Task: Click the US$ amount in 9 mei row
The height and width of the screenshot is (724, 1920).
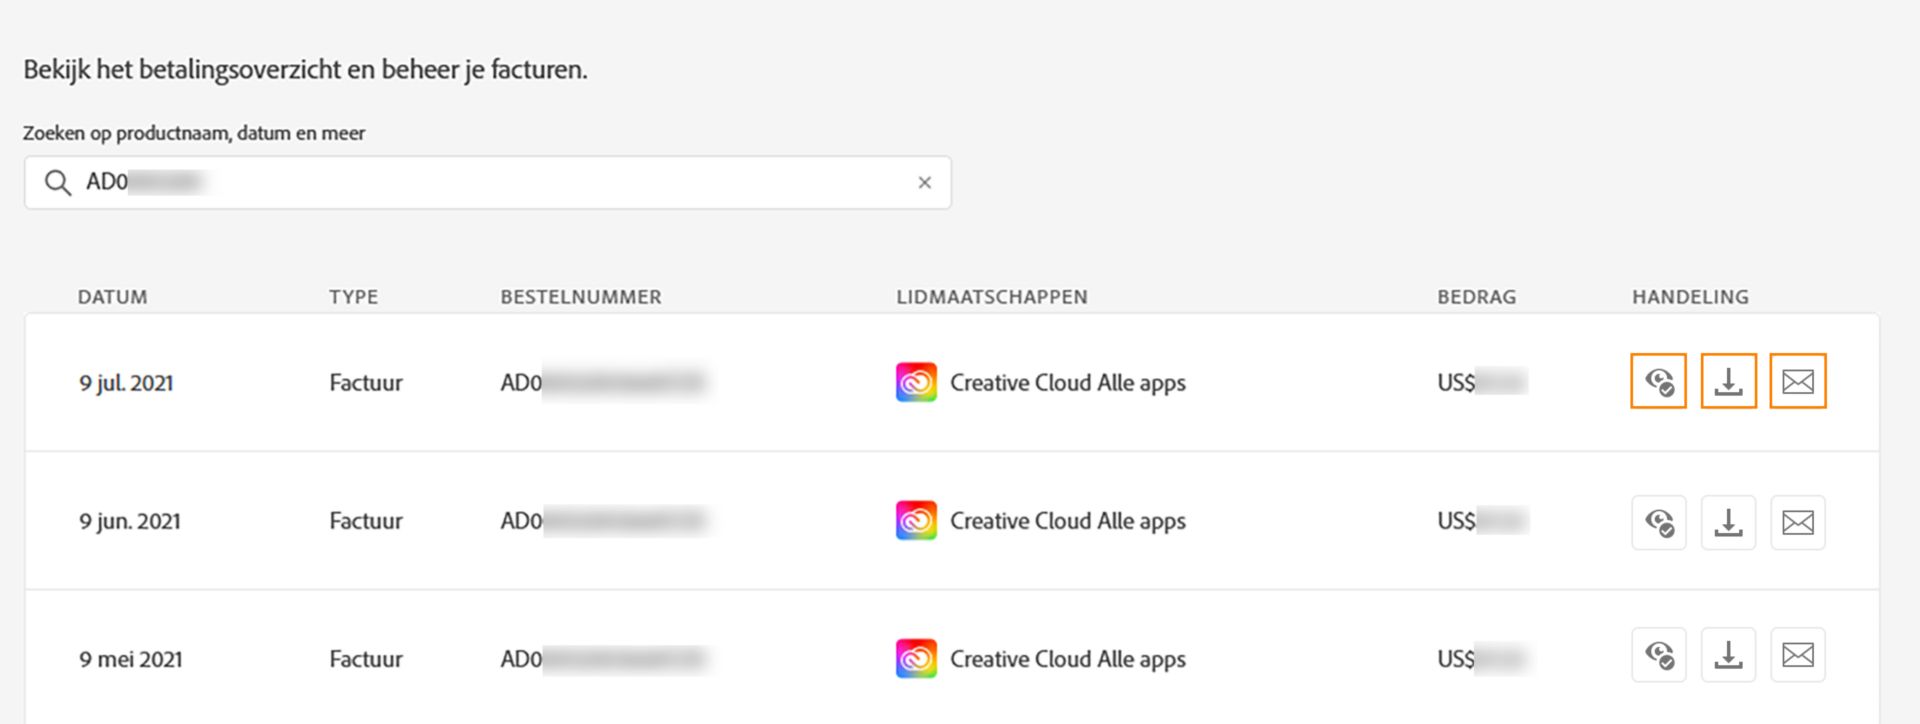Action: [x=1482, y=659]
